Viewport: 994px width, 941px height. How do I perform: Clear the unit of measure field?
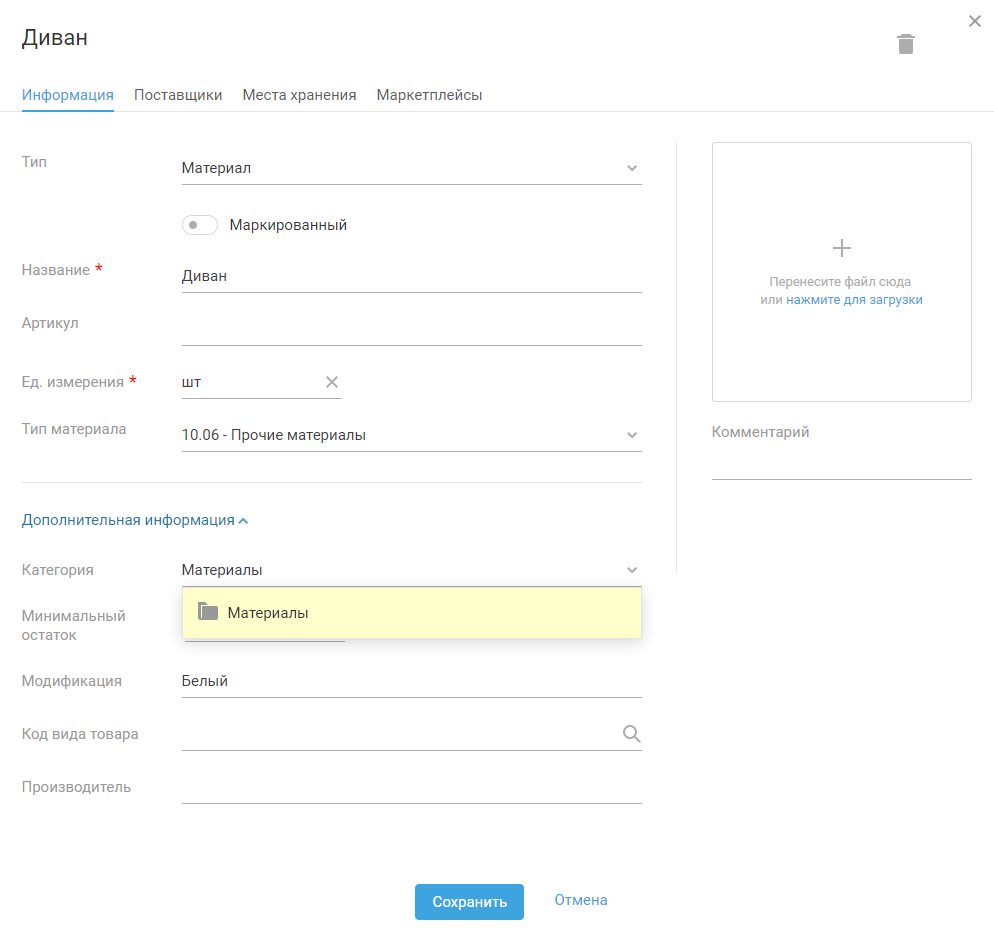[332, 382]
